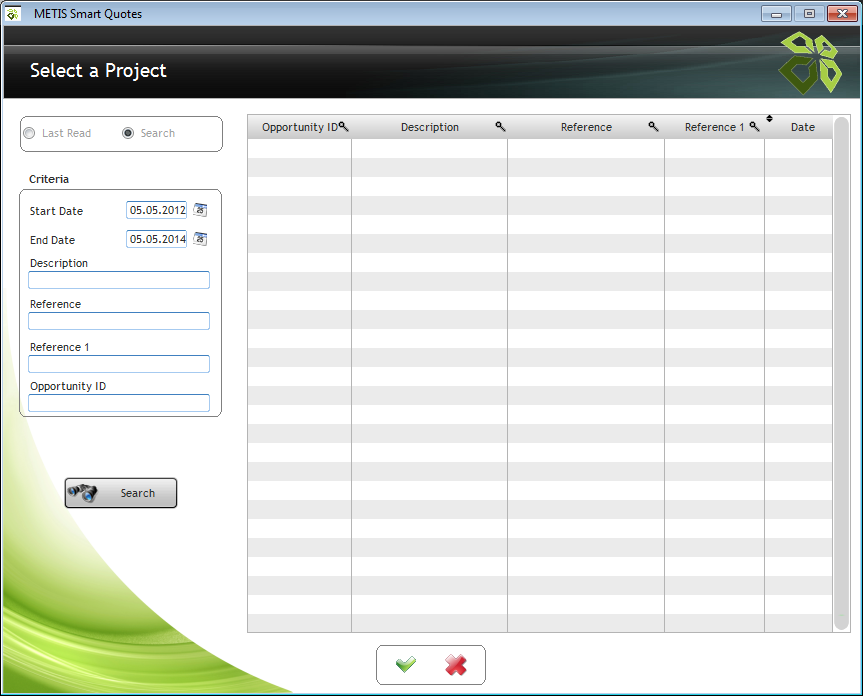Focus the End Date field
This screenshot has height=696, width=863.
coord(157,239)
